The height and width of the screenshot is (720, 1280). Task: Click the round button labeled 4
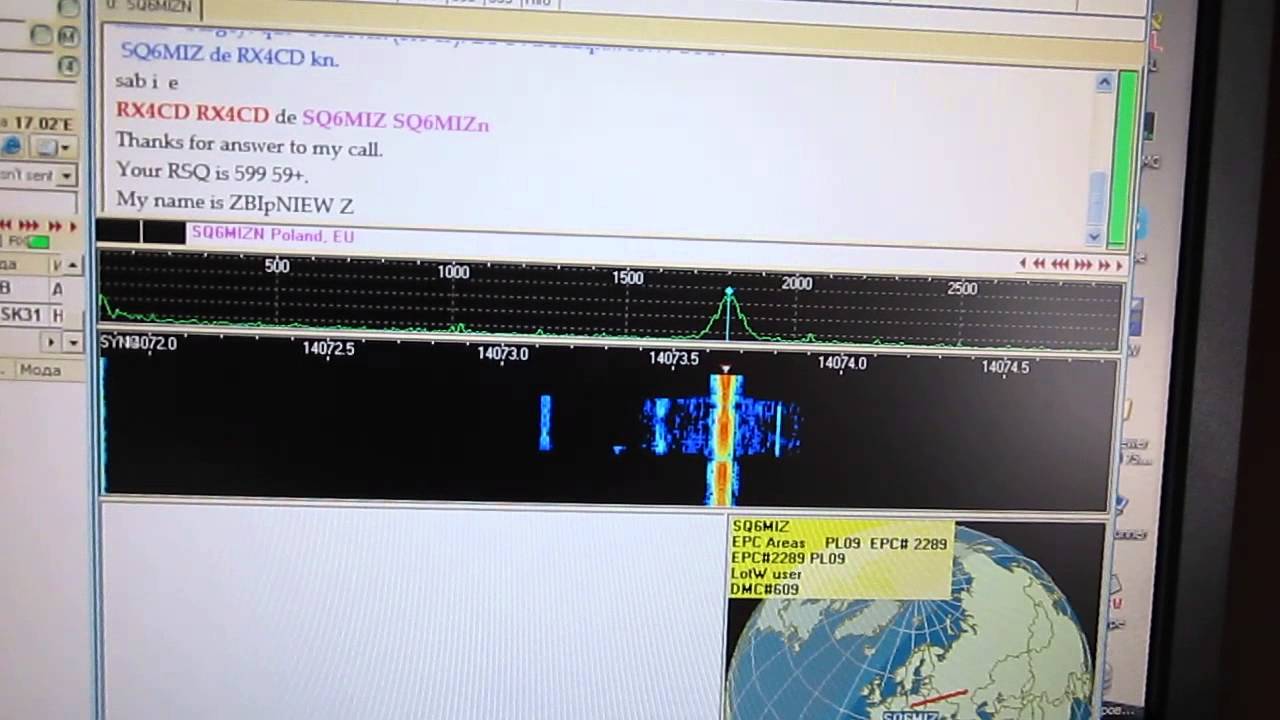69,66
